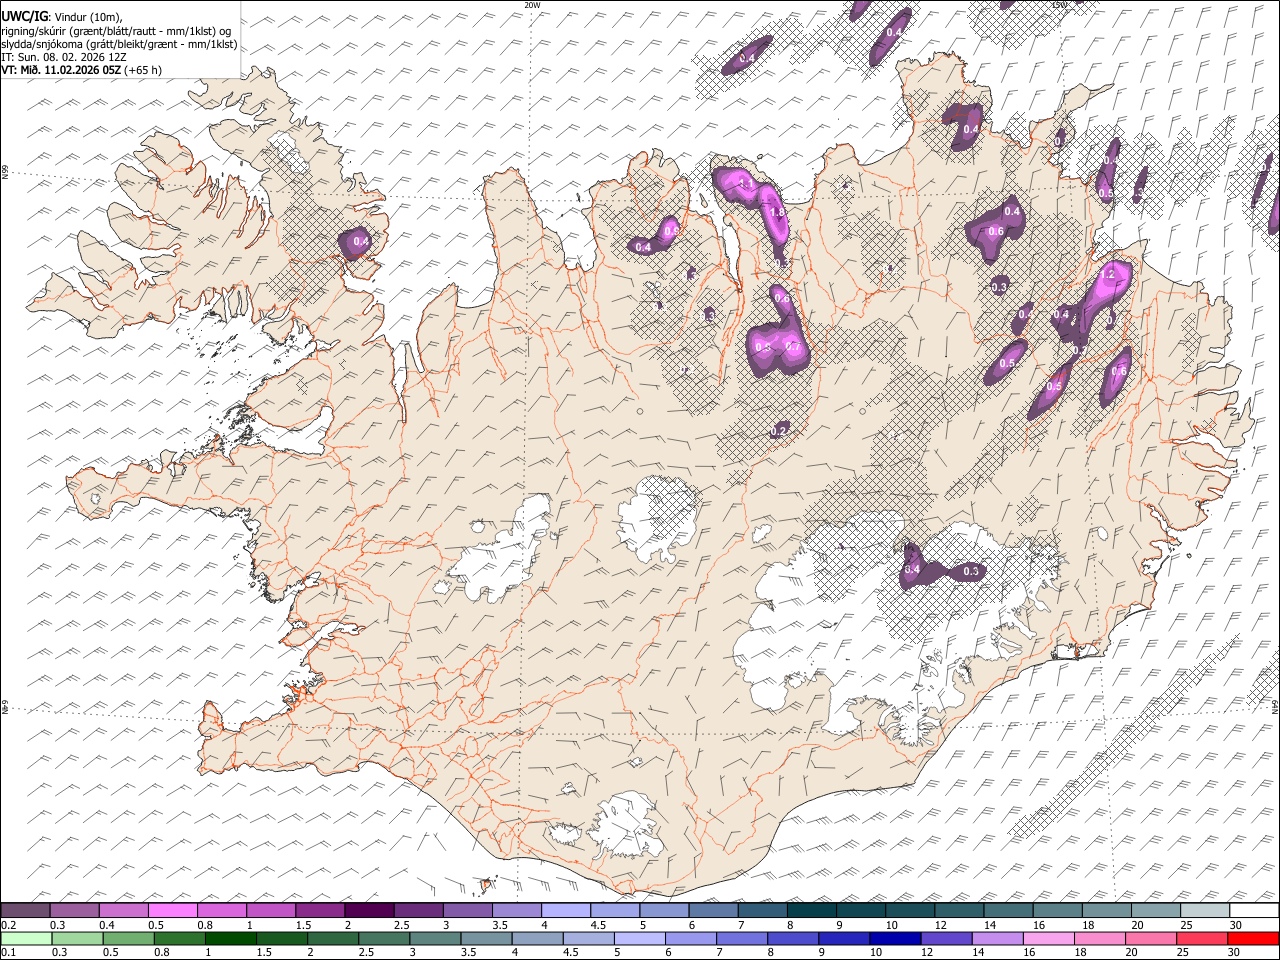The width and height of the screenshot is (1280, 960).
Task: Click bottom-row deep blue swatch between 10 and 12
Action: coord(894,938)
